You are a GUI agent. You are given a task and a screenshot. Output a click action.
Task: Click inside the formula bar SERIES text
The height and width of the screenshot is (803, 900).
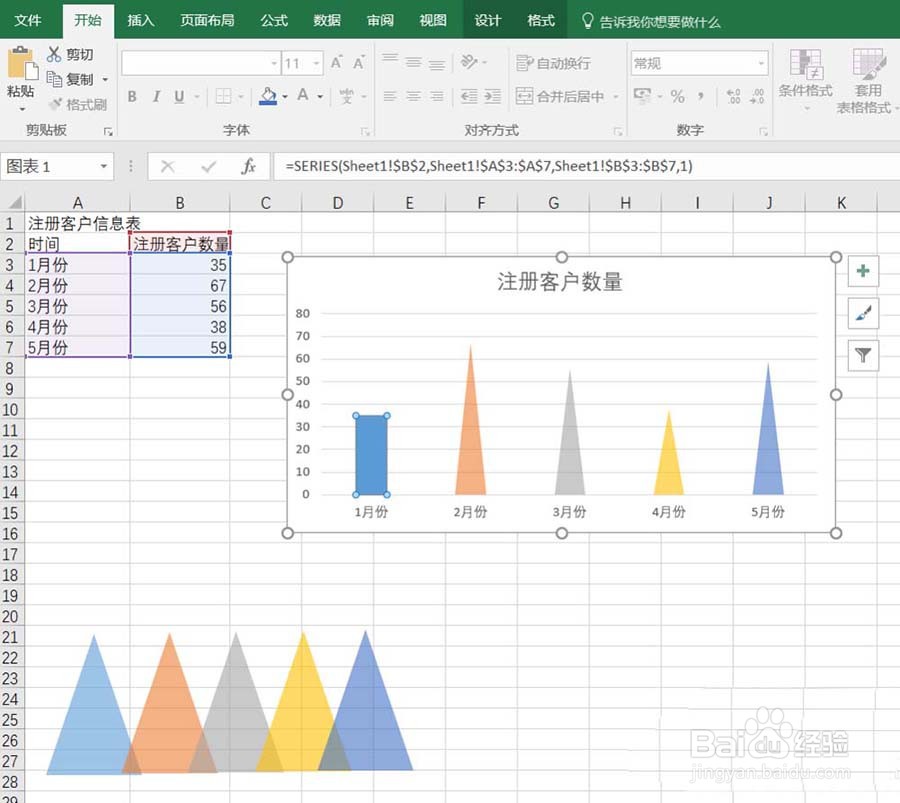pyautogui.click(x=489, y=166)
